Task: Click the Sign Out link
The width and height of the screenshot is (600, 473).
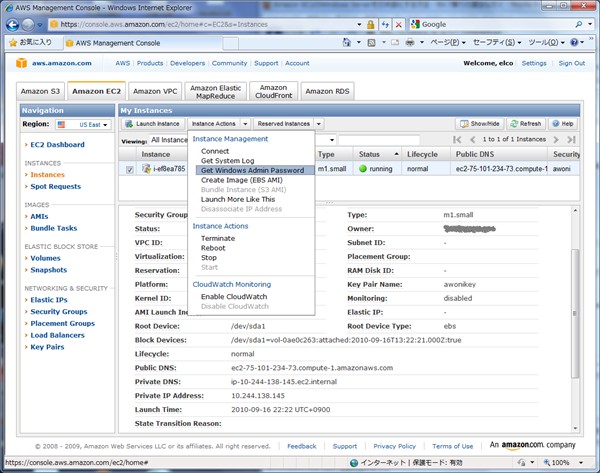Action: coord(572,63)
